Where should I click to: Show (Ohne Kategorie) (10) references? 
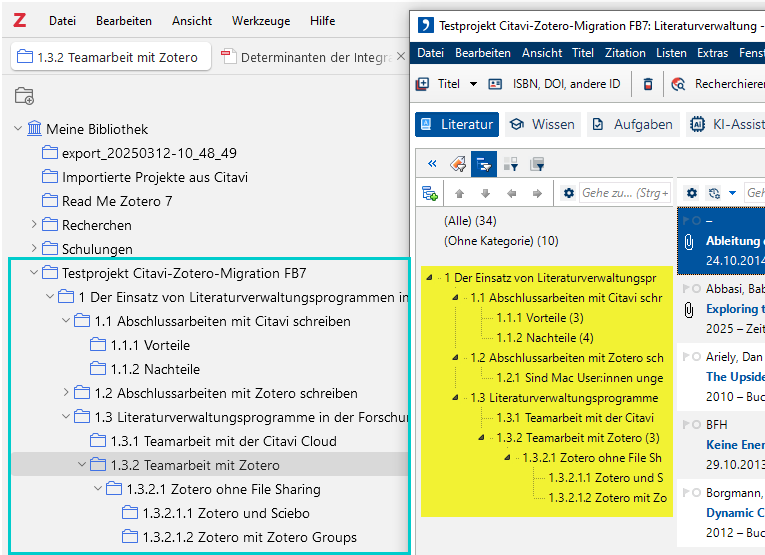501,241
